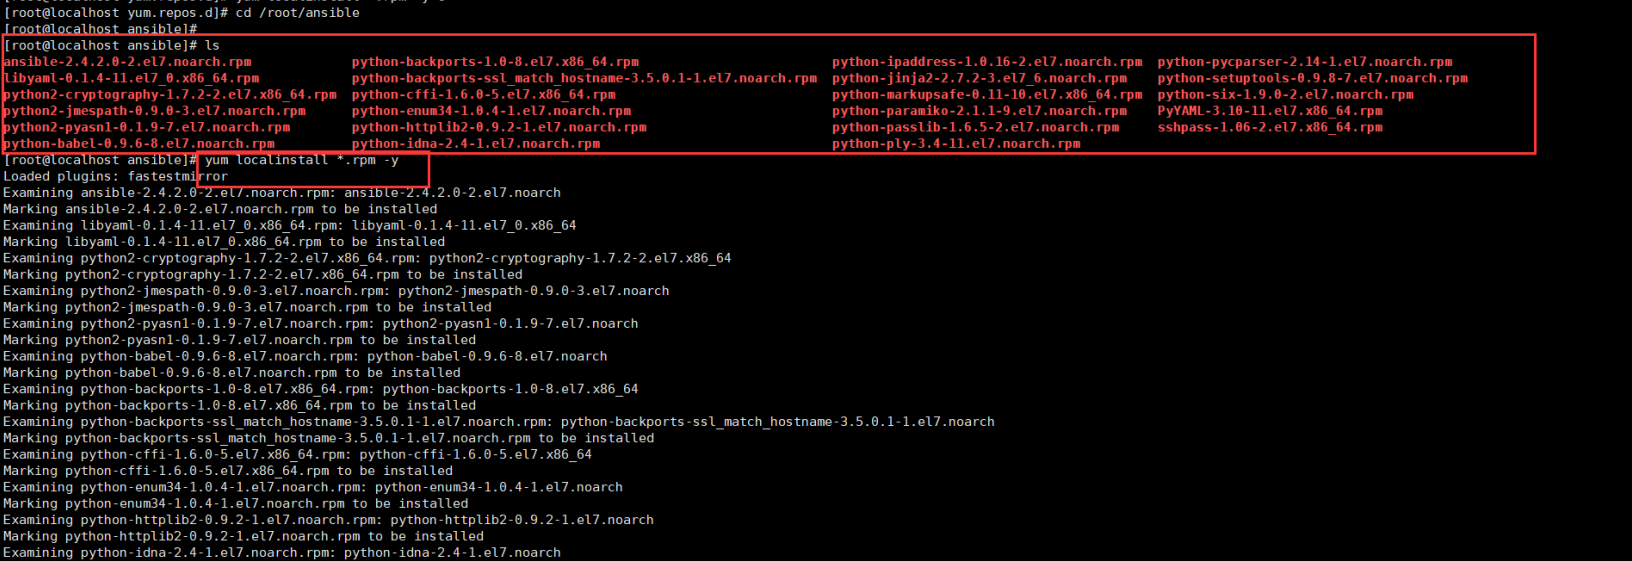The height and width of the screenshot is (561, 1632).
Task: Select python-ipaddress-1.0.16-2.el7.noarch.rpm file name
Action: (x=987, y=62)
